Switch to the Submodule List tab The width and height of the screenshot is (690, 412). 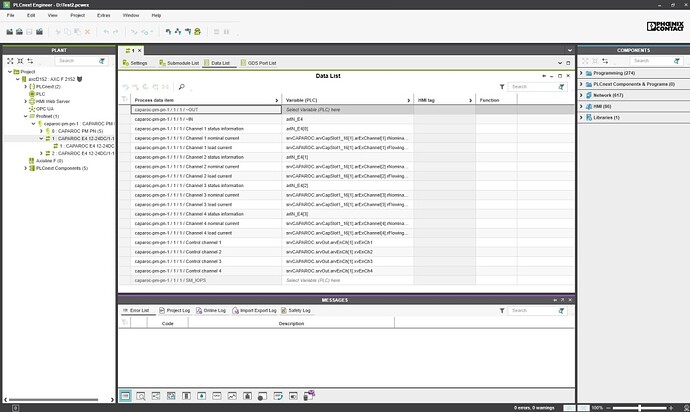click(x=179, y=63)
